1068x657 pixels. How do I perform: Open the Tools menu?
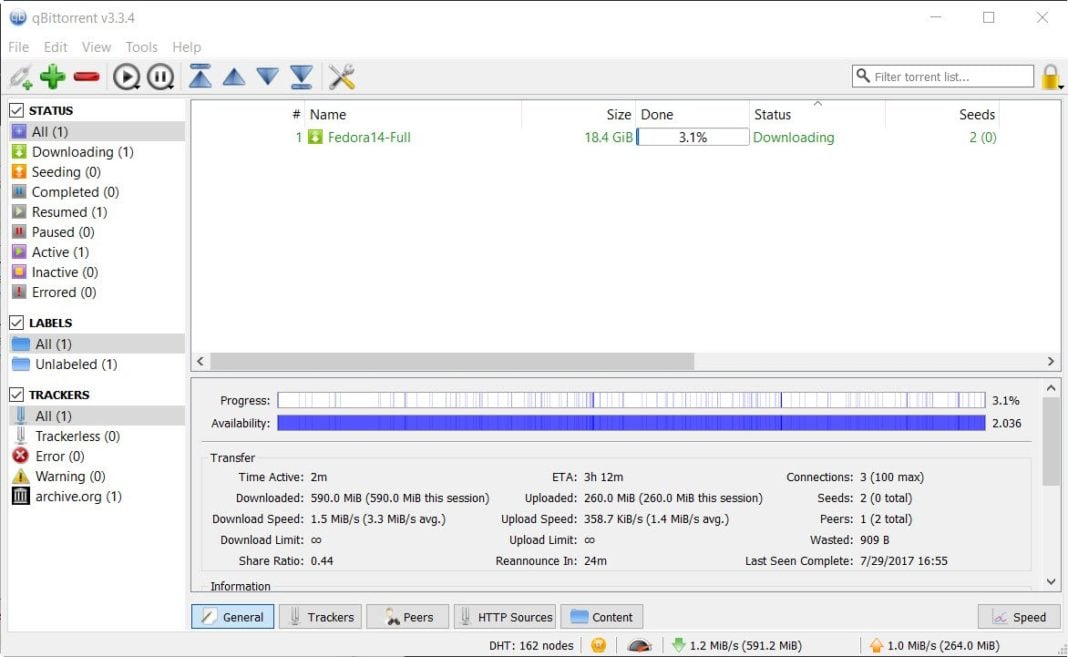point(141,46)
